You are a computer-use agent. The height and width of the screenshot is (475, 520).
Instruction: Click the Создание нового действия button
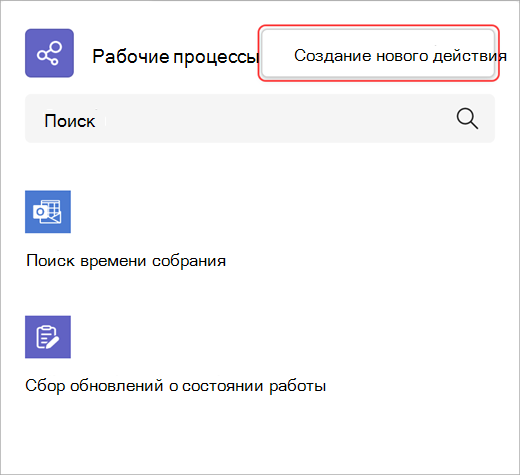pos(378,54)
